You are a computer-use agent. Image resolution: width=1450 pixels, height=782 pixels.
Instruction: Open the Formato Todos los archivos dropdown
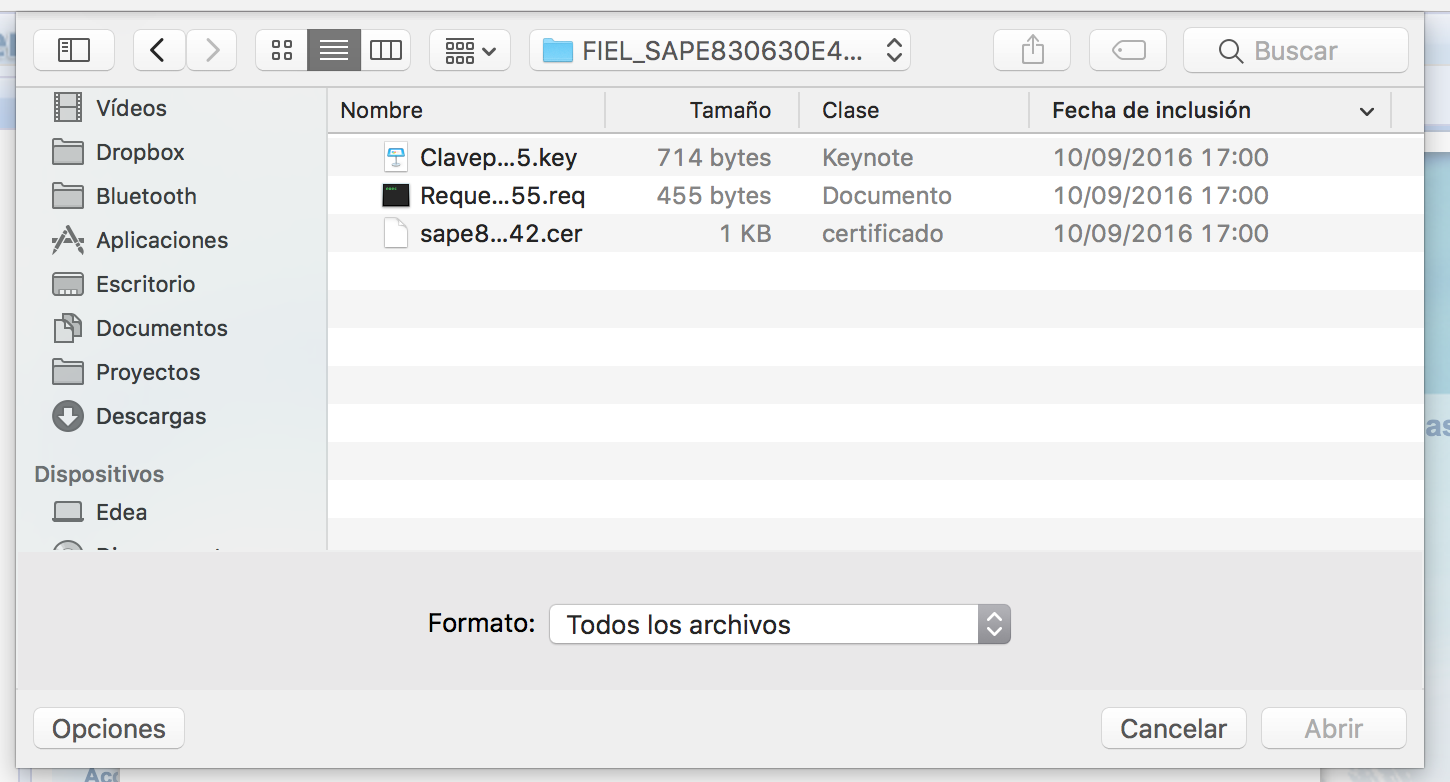click(x=780, y=624)
